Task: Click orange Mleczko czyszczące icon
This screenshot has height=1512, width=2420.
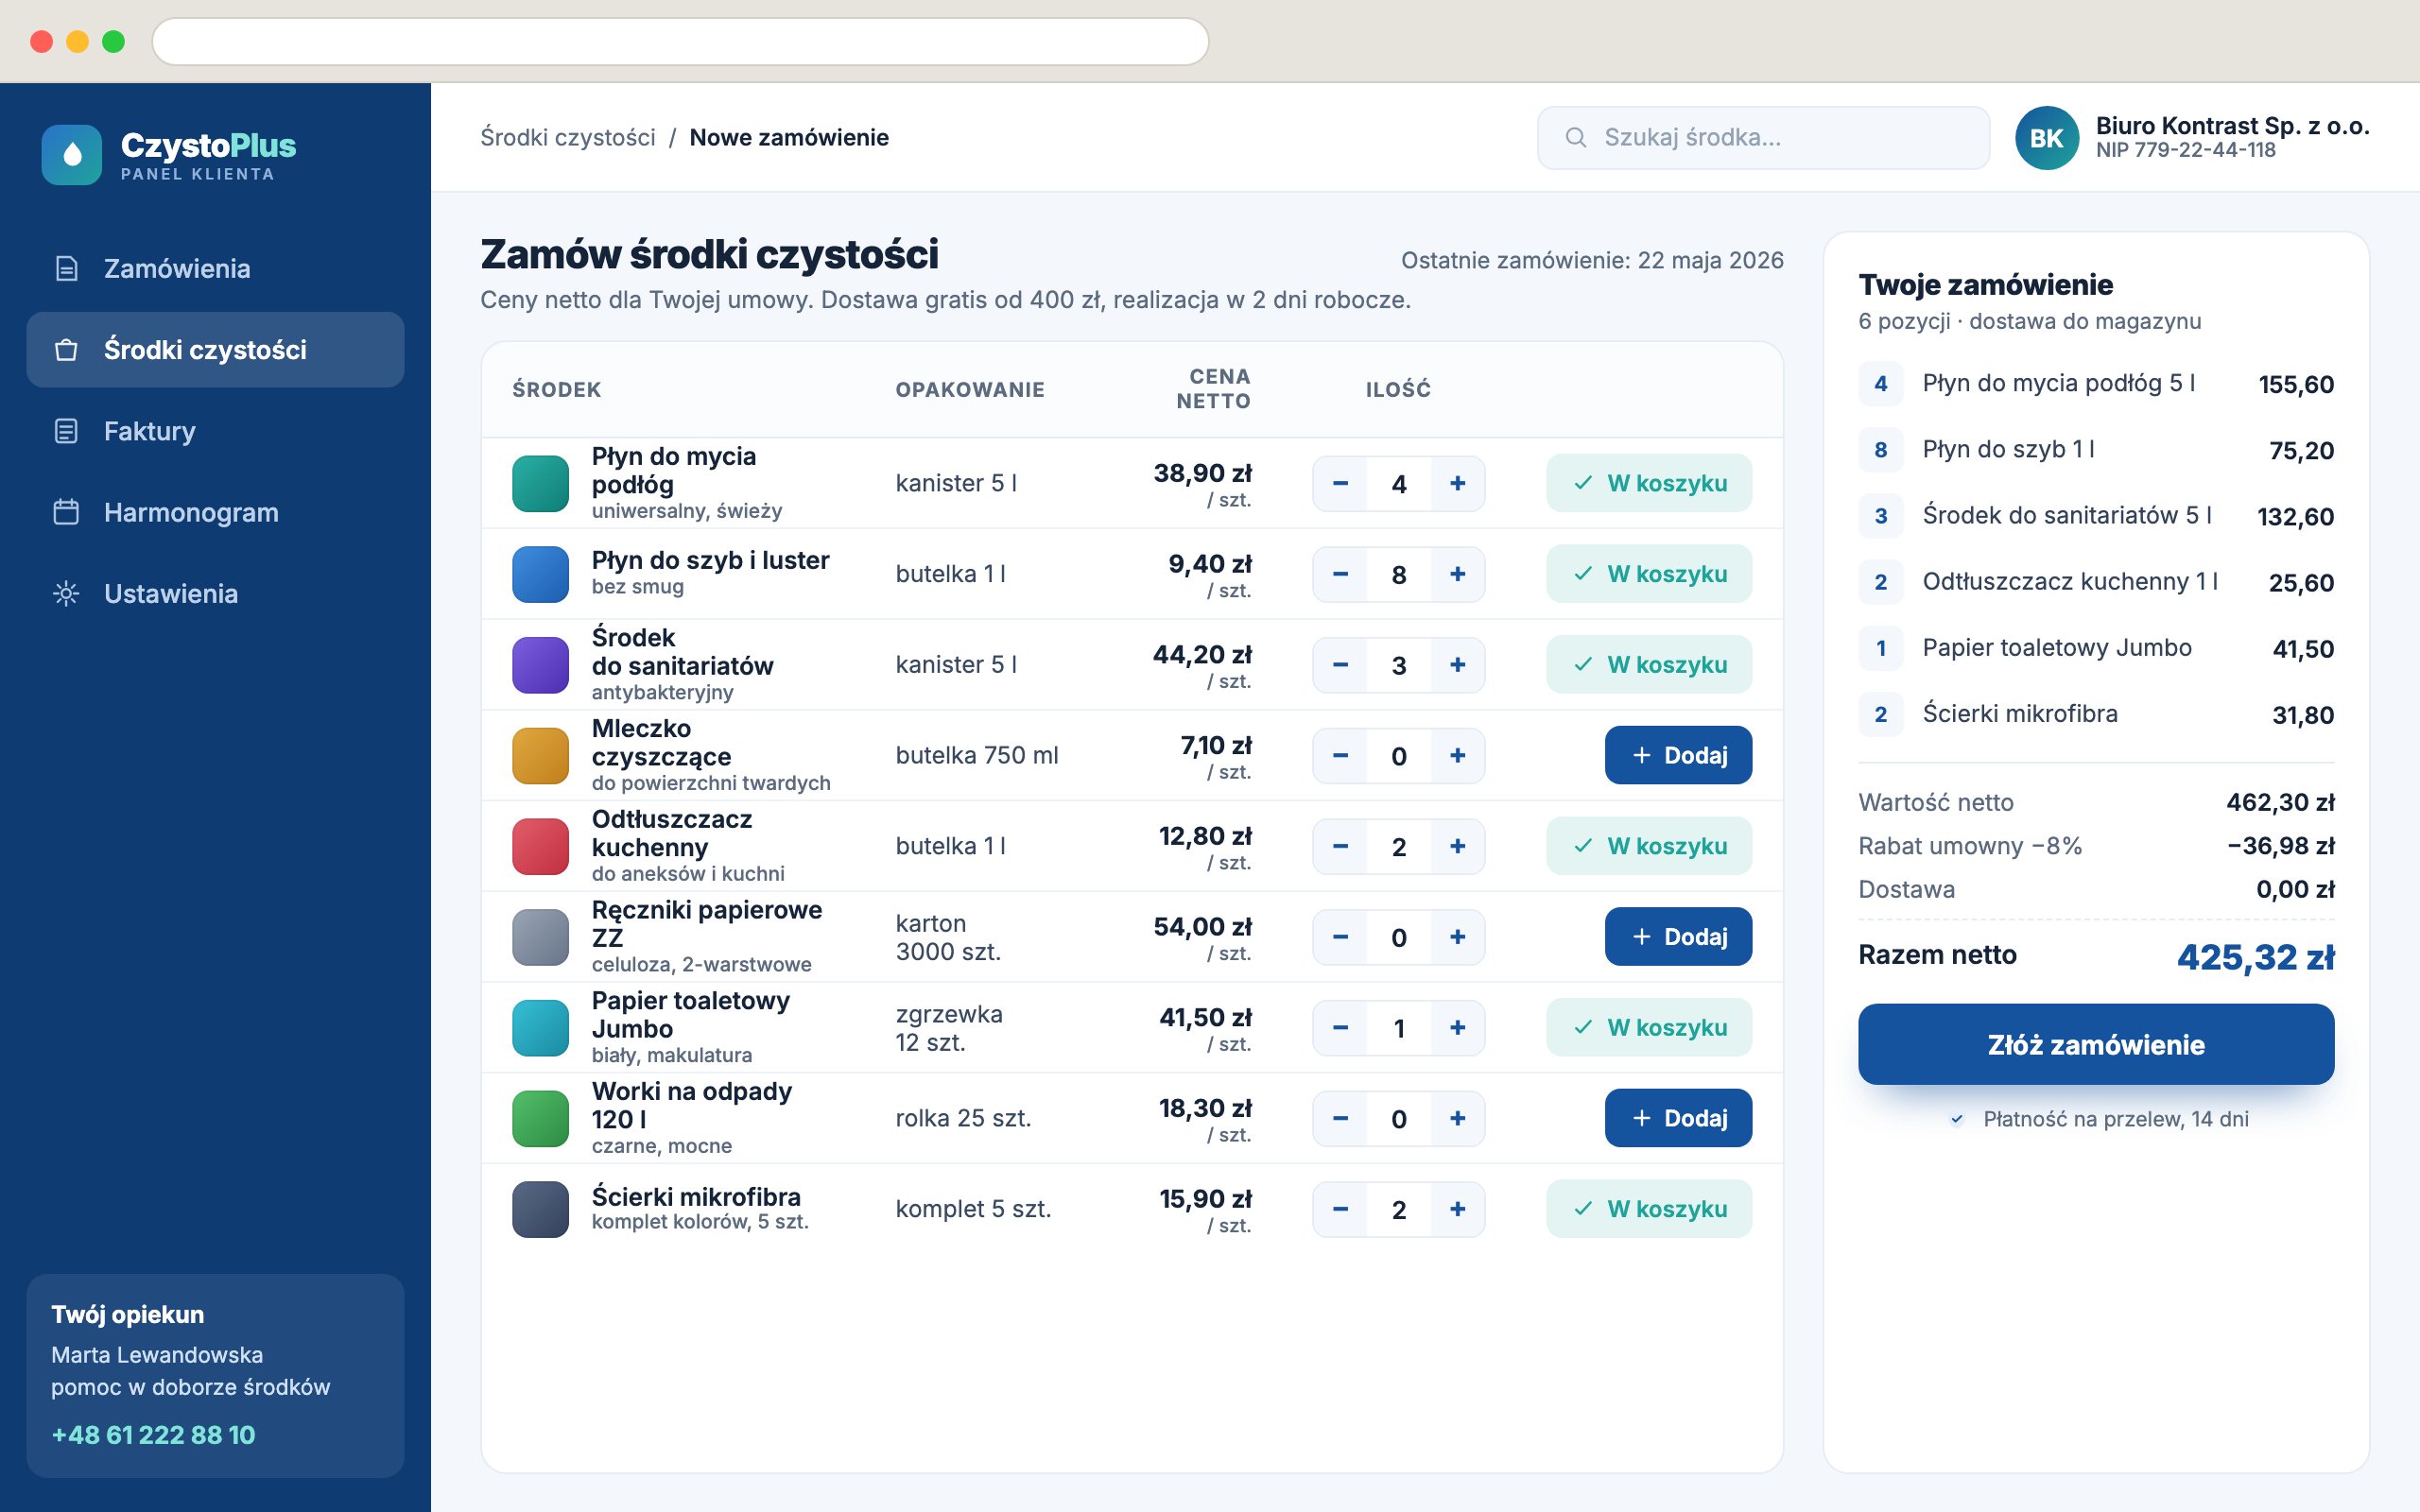Action: click(540, 755)
